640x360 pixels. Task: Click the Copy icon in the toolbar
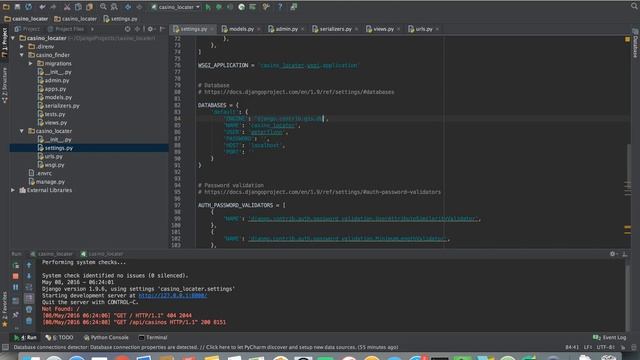[x=78, y=7]
